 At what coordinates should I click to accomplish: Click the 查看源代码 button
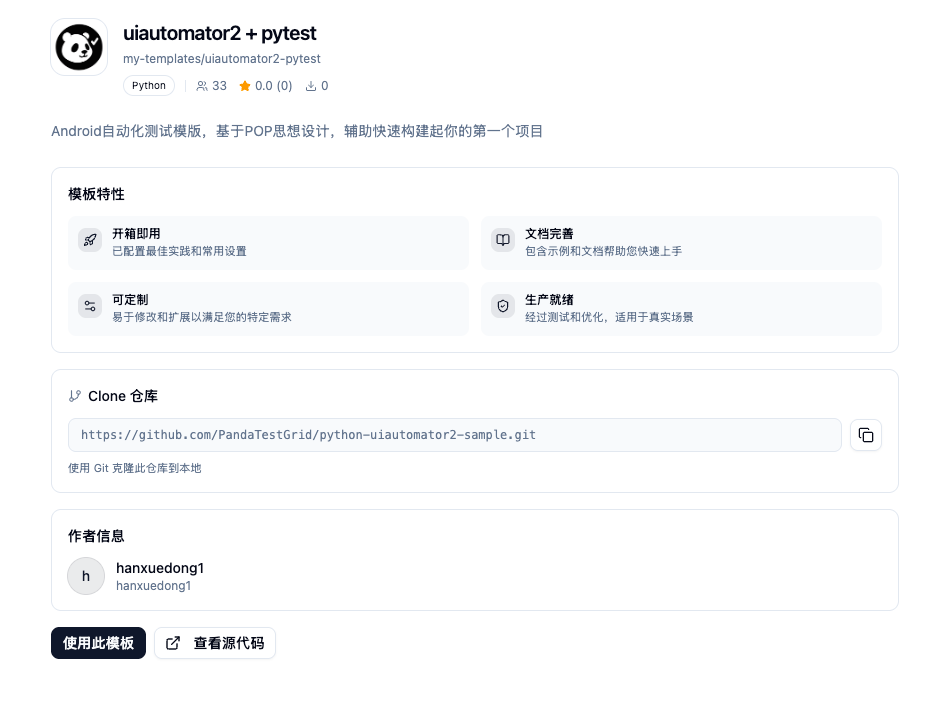215,643
